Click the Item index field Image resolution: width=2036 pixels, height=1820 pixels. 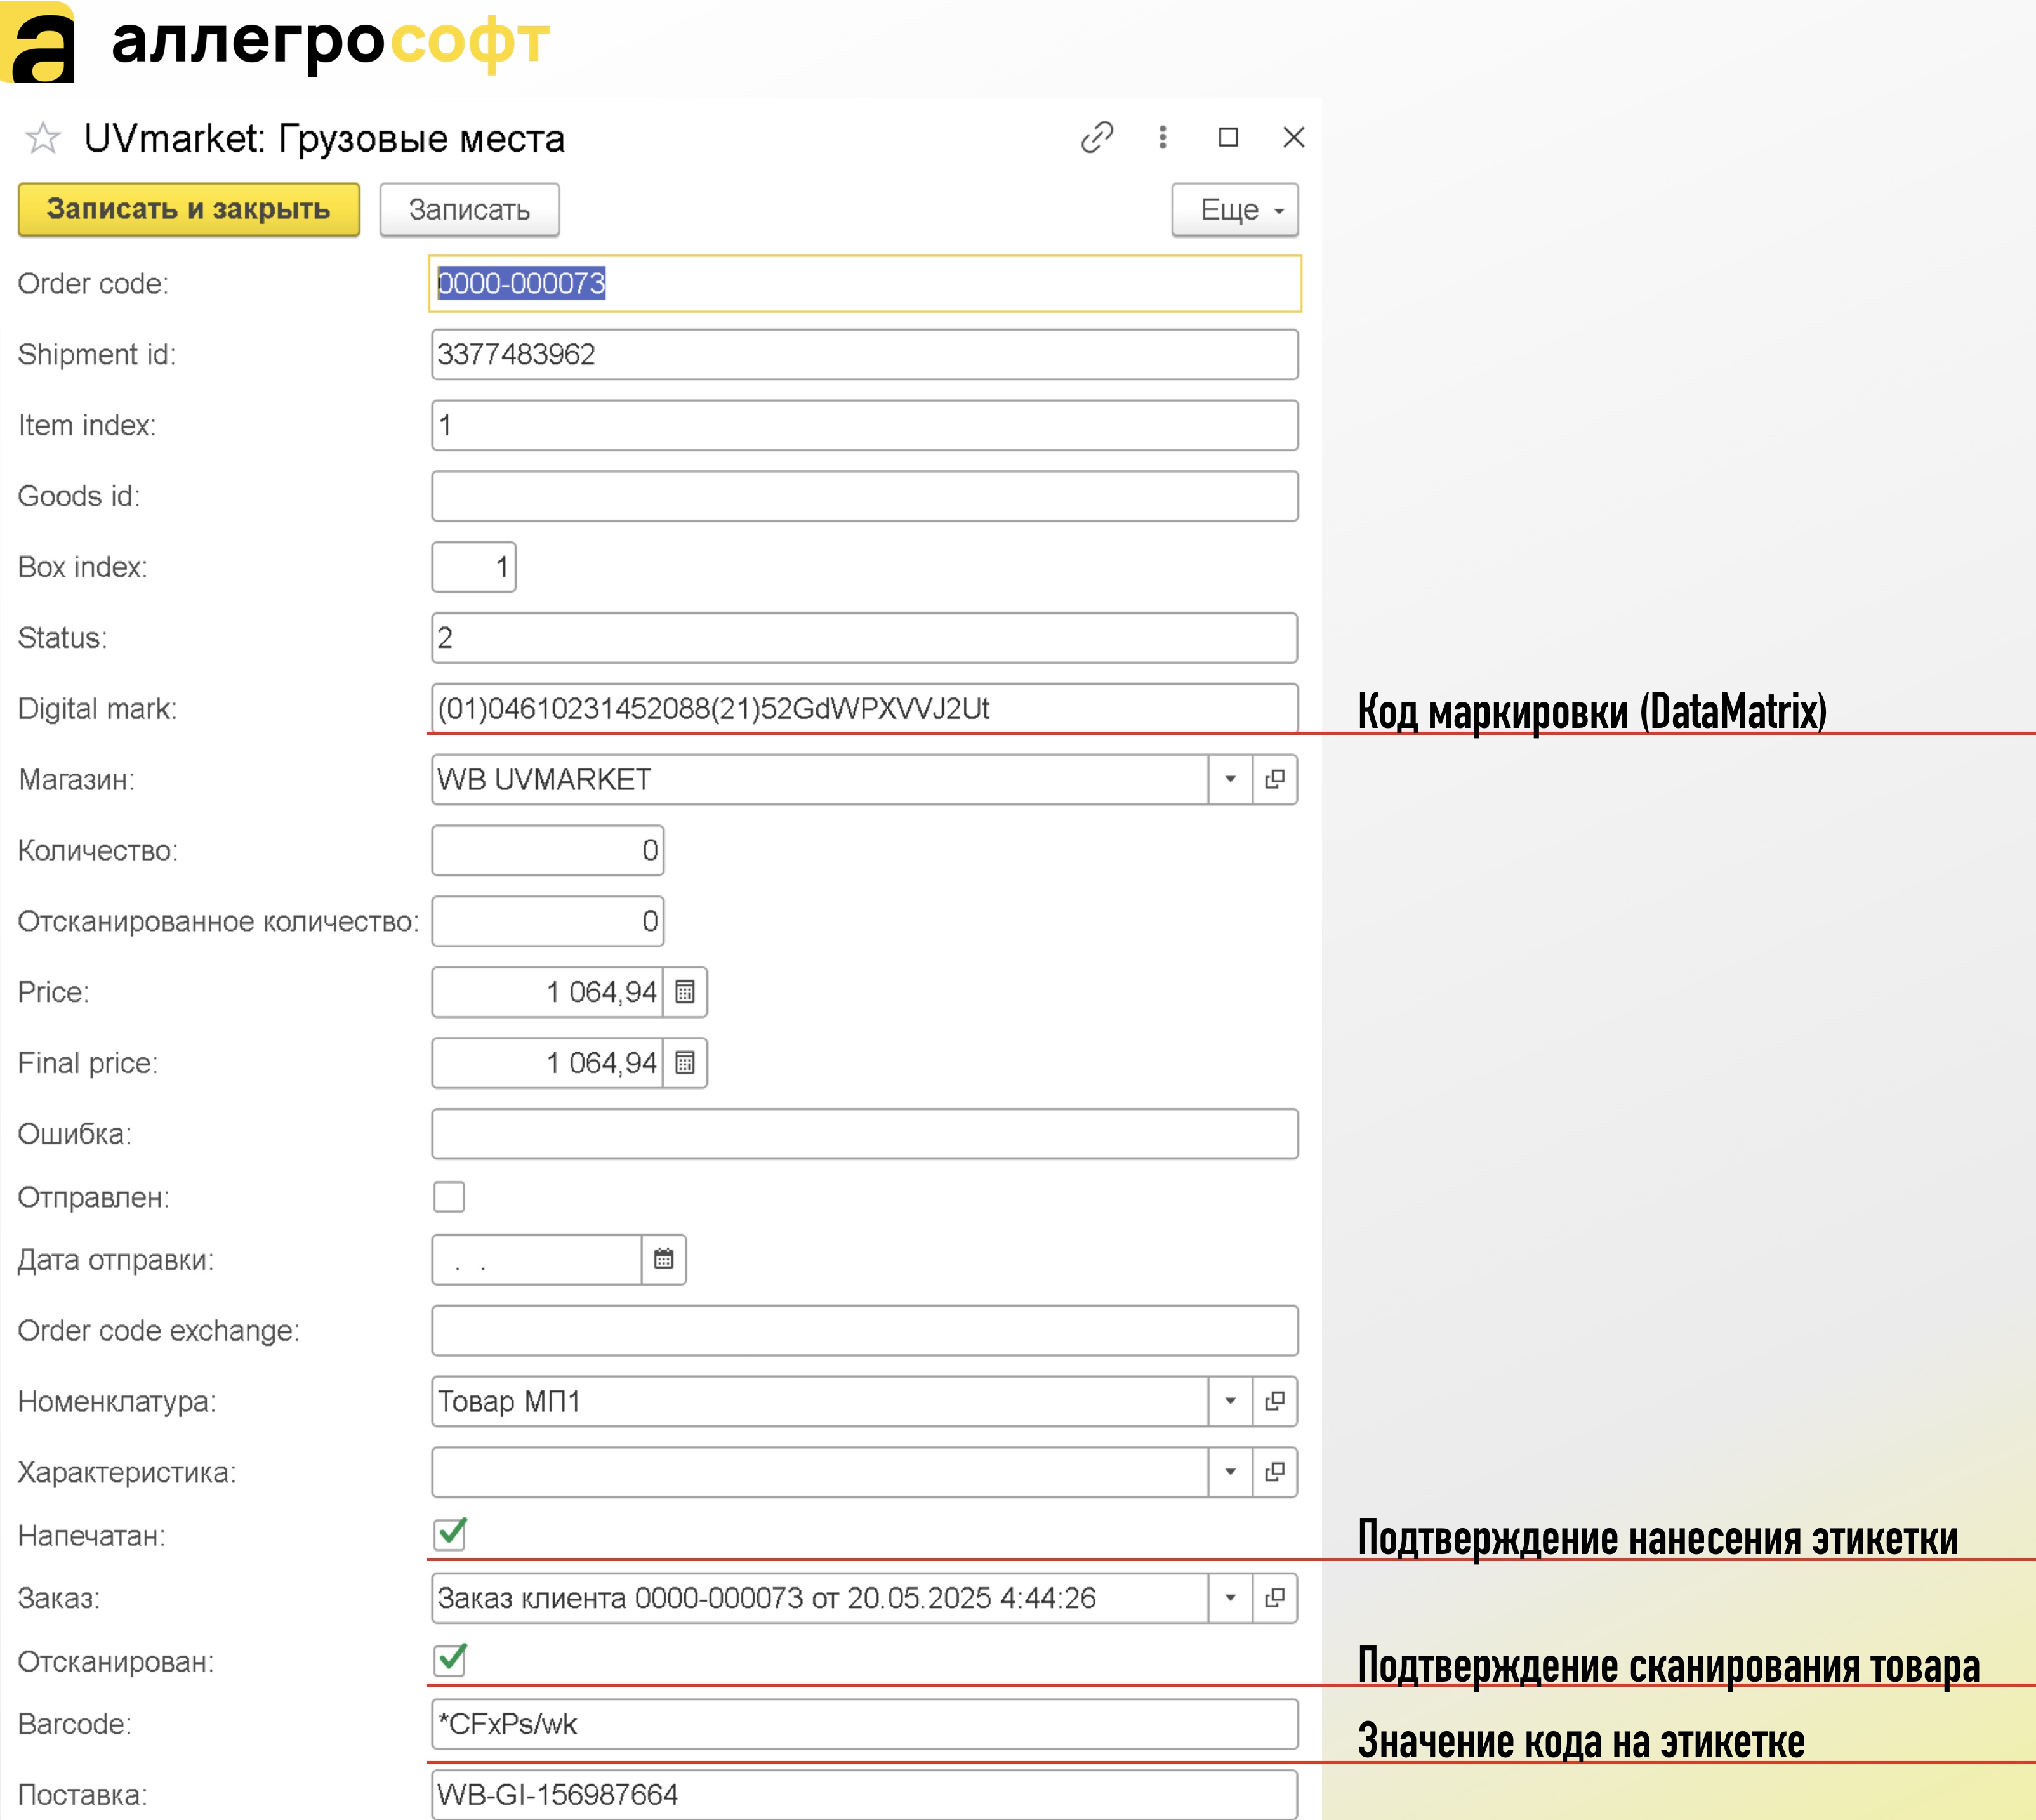click(x=865, y=426)
